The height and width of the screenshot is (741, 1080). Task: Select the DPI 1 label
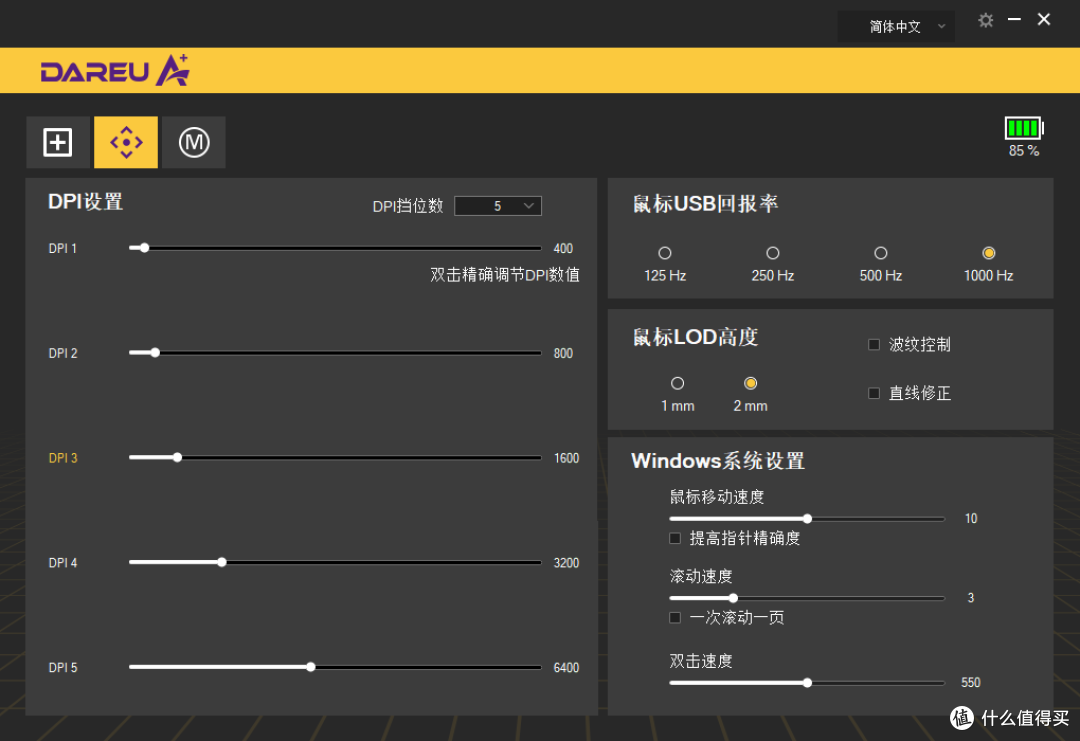[x=63, y=249]
